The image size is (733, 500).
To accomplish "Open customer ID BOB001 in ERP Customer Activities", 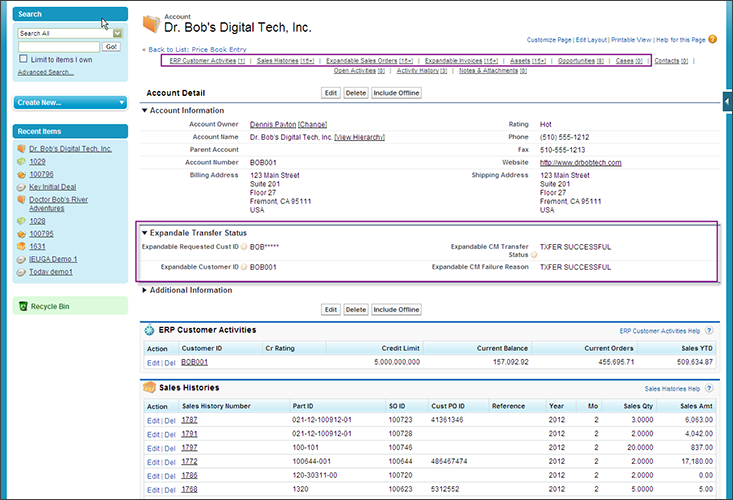I will (194, 362).
